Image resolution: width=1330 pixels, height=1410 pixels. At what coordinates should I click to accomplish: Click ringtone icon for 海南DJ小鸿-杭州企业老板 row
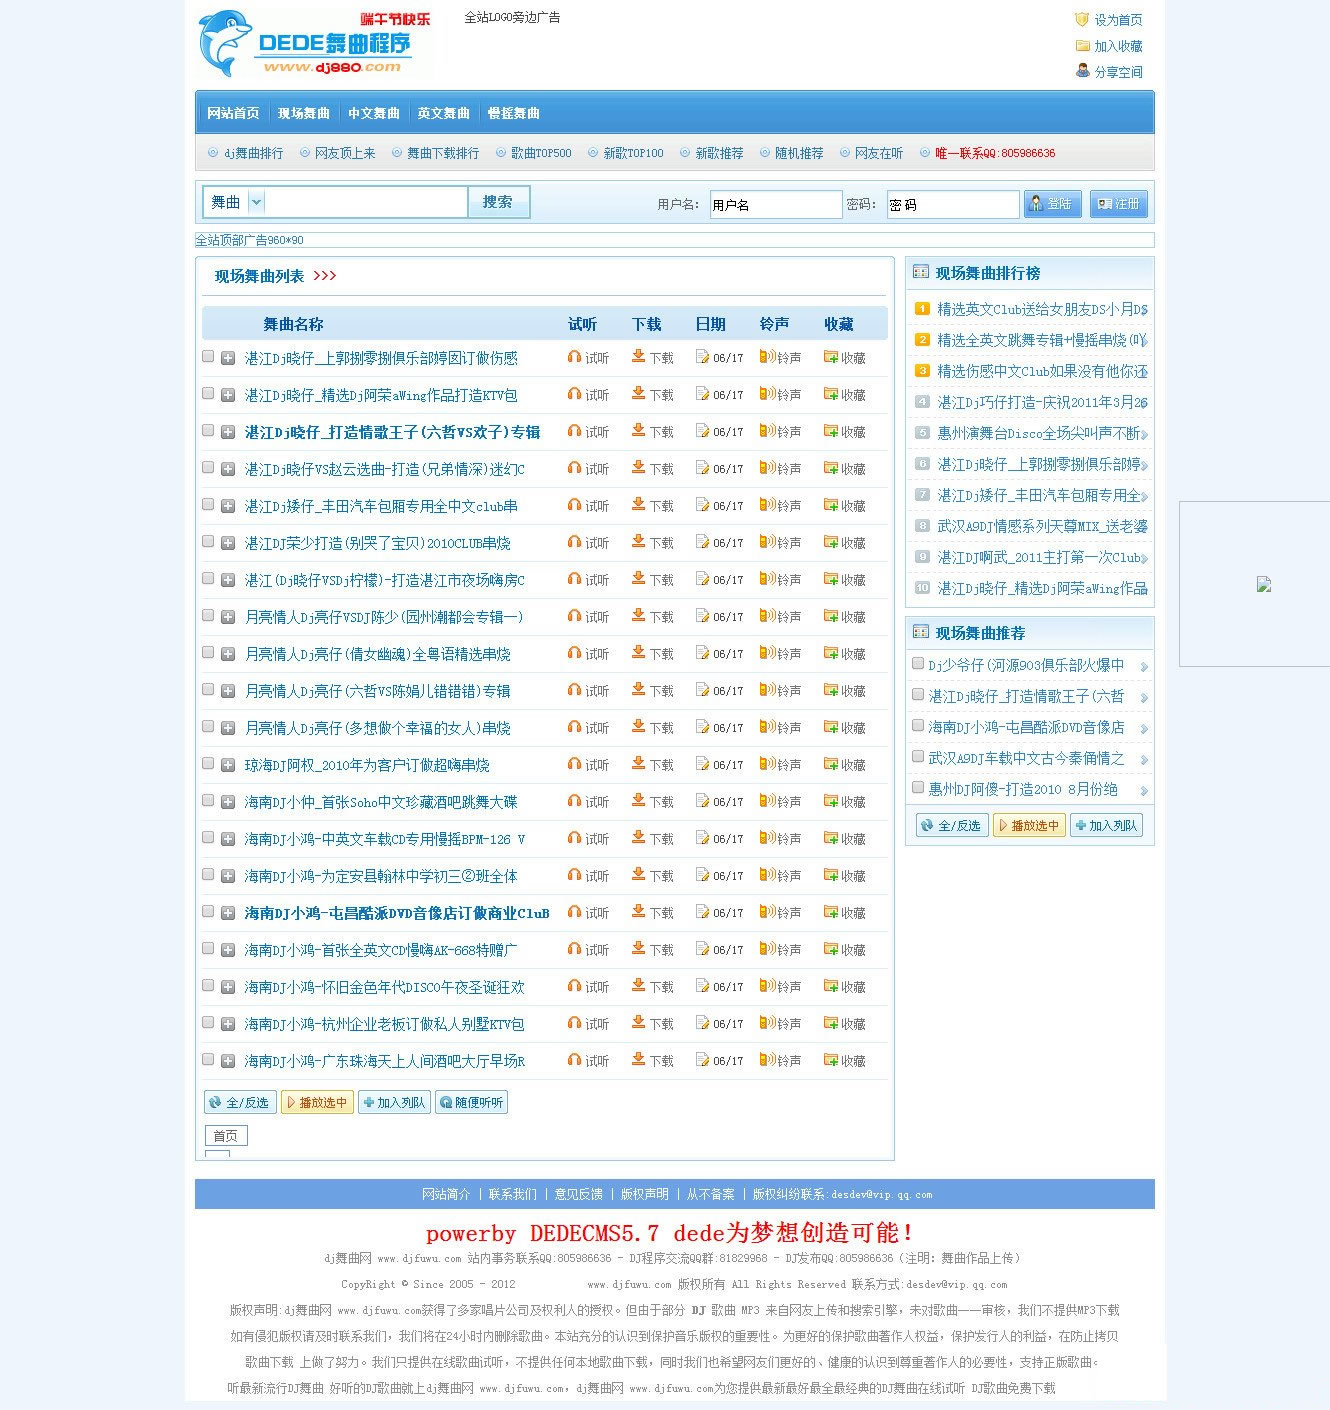pyautogui.click(x=767, y=1023)
